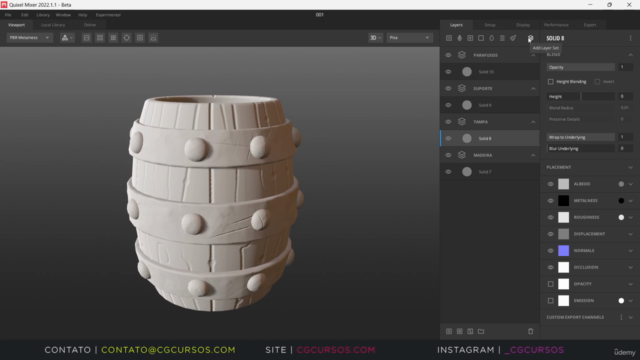Expand the PLACEMENT section
Viewport: 640px width, 360px height.
click(x=631, y=167)
